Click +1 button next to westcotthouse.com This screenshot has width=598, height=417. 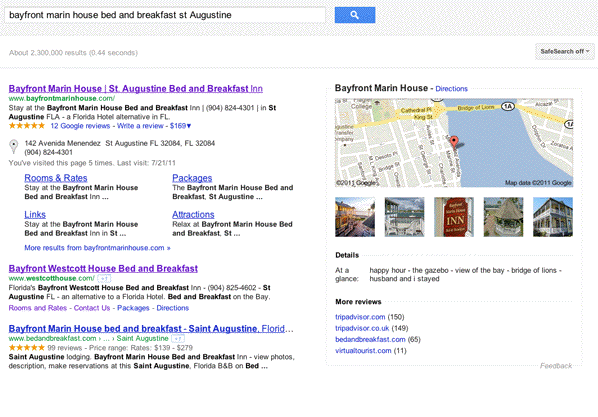point(104,279)
